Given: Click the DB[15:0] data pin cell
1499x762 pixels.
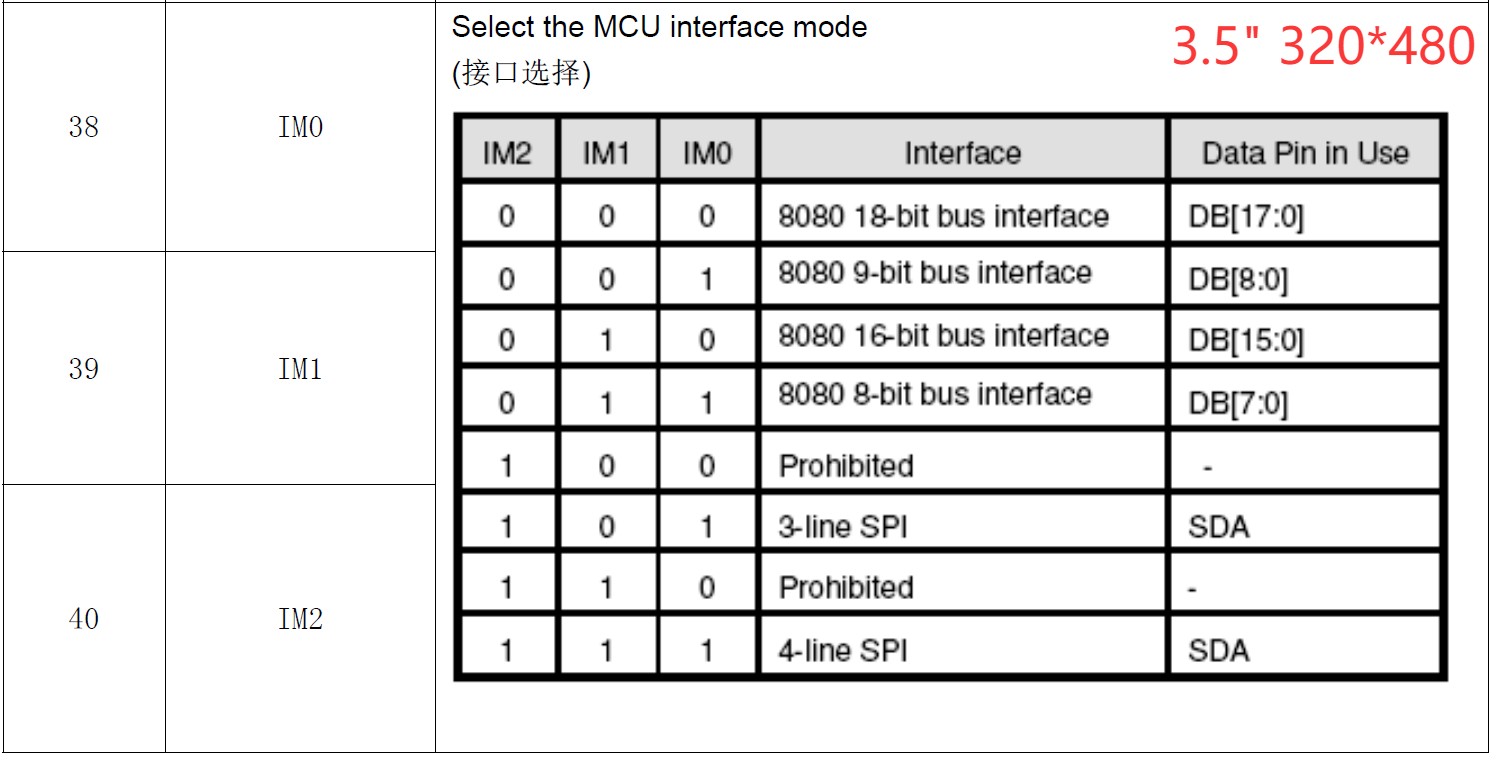Looking at the screenshot, I should tap(1246, 341).
